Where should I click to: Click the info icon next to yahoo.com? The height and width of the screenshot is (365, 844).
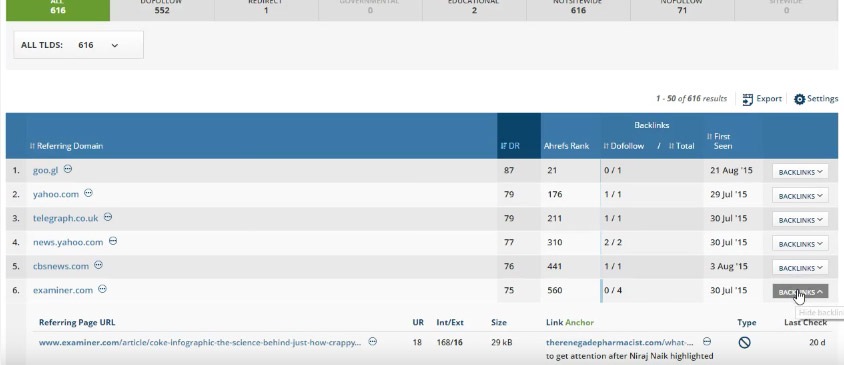(88, 193)
